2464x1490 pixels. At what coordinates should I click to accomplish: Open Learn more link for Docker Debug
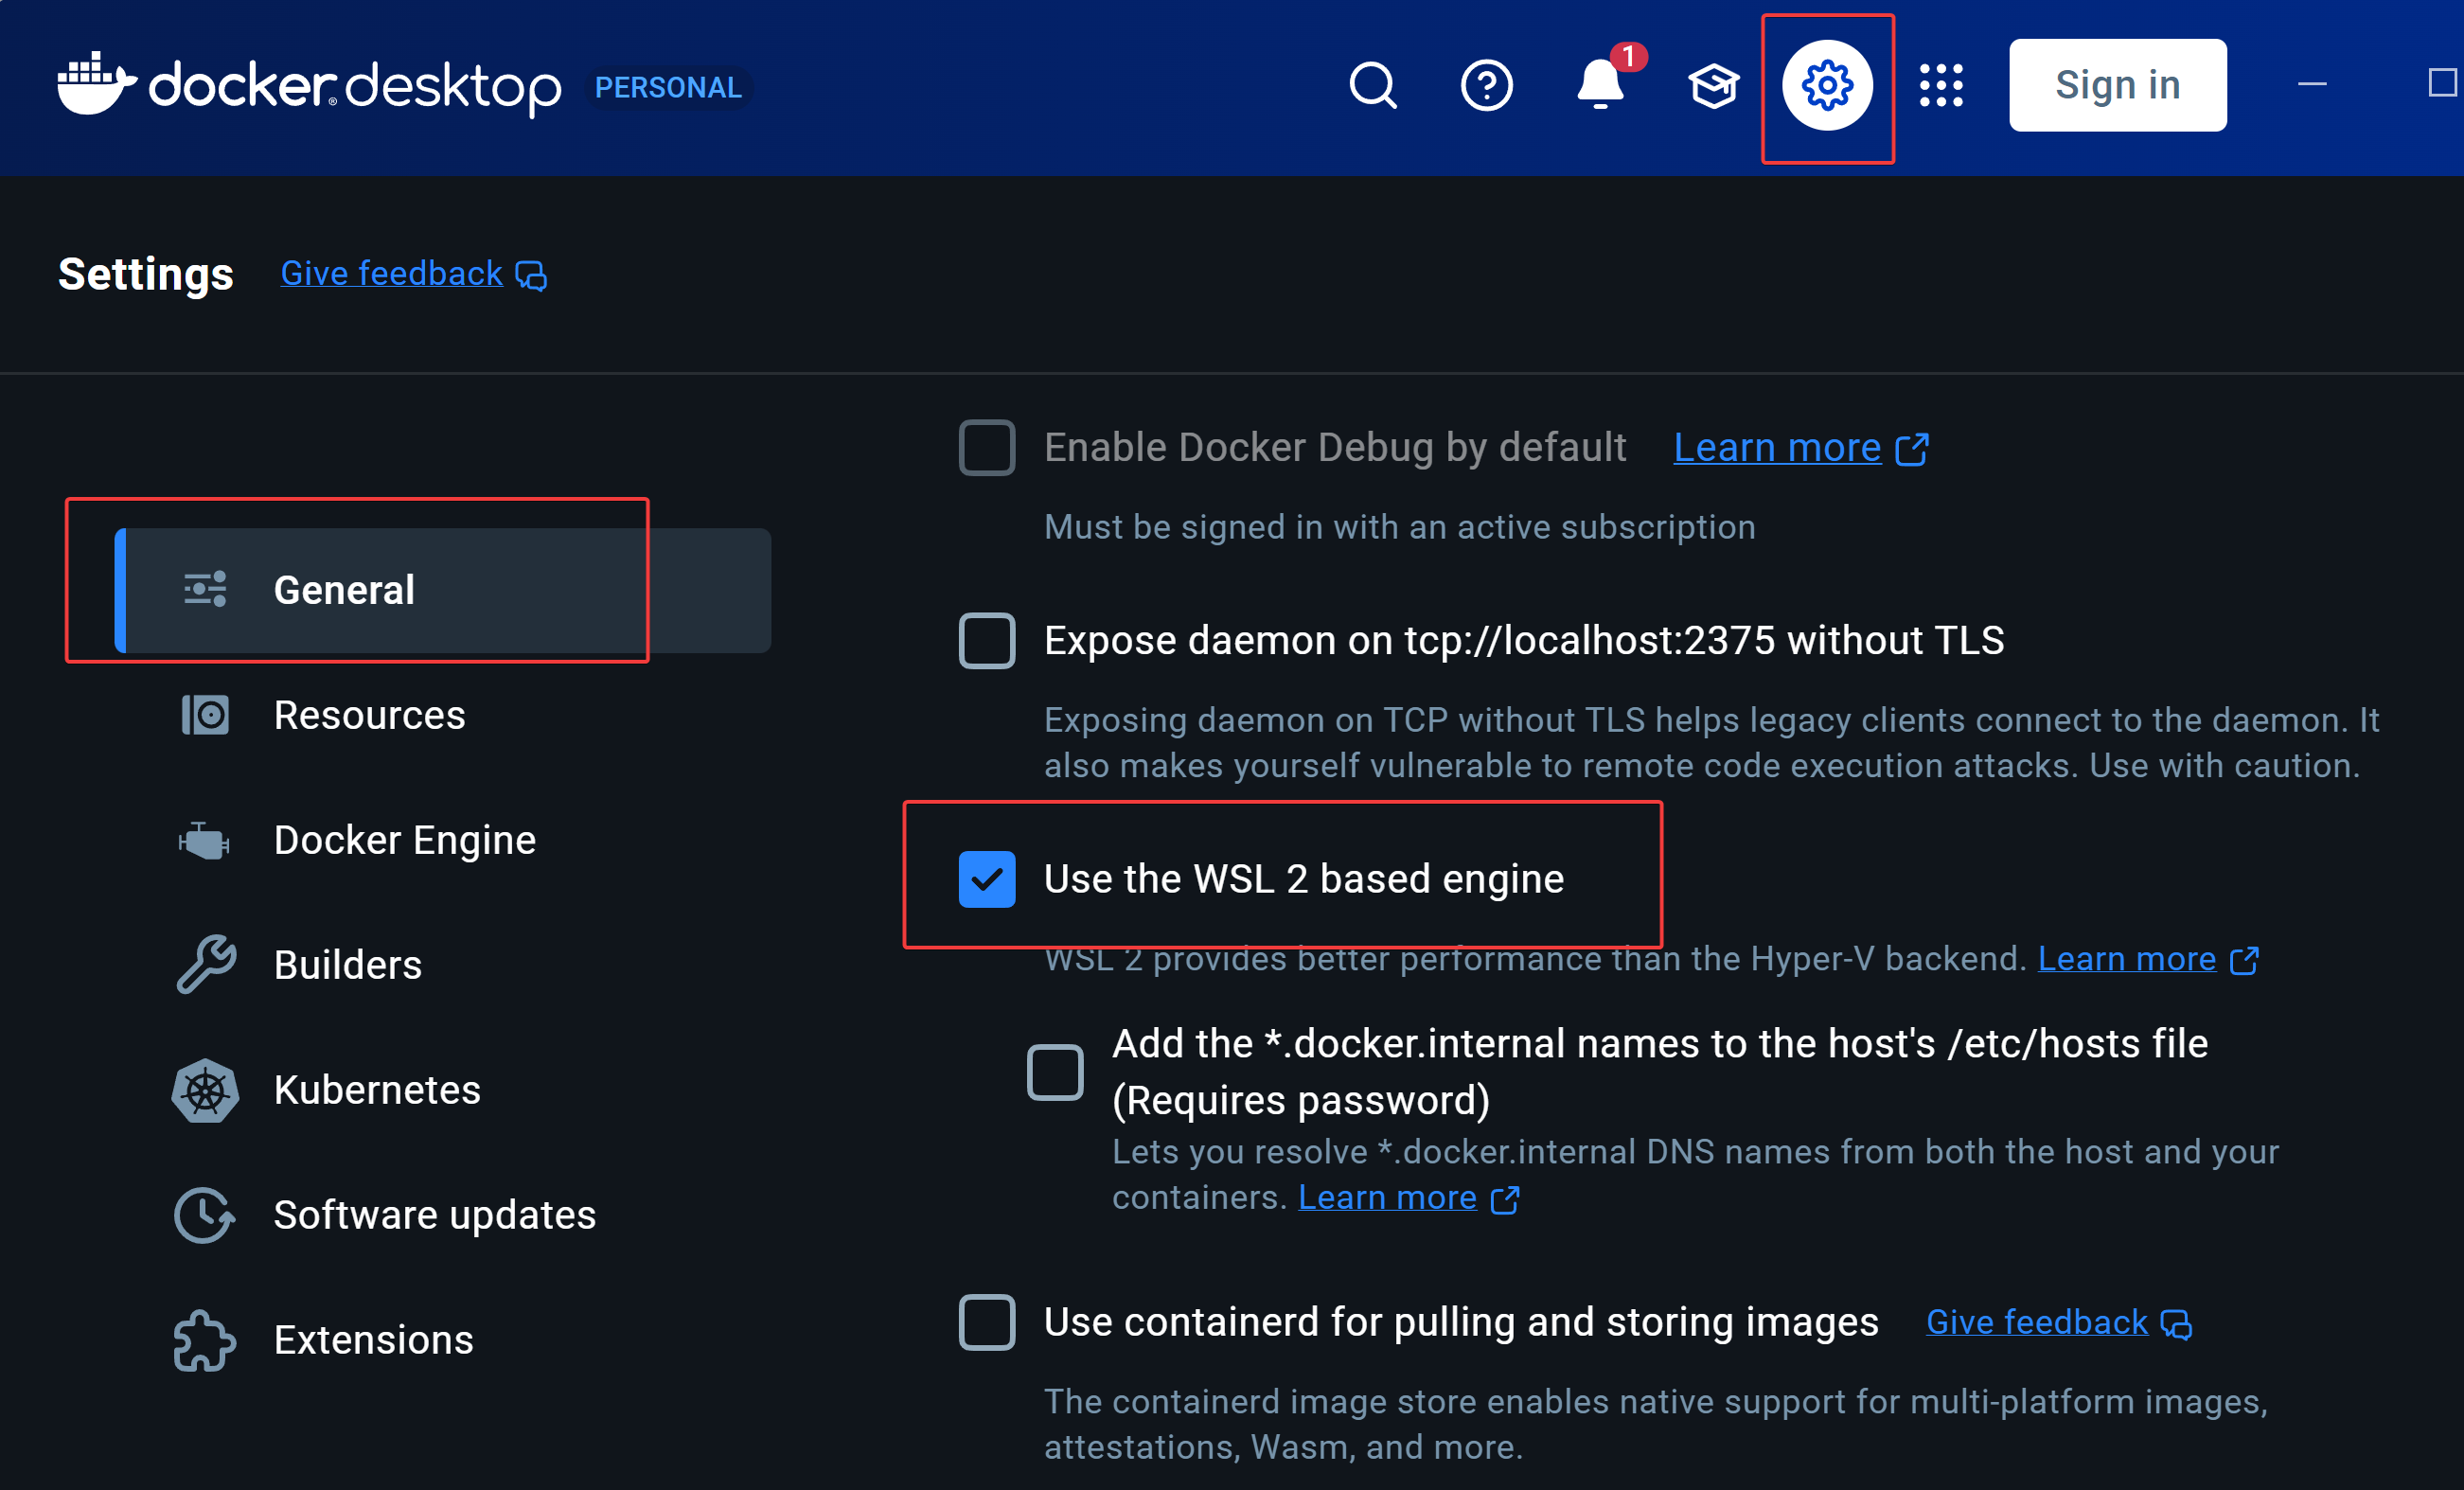(x=1777, y=448)
